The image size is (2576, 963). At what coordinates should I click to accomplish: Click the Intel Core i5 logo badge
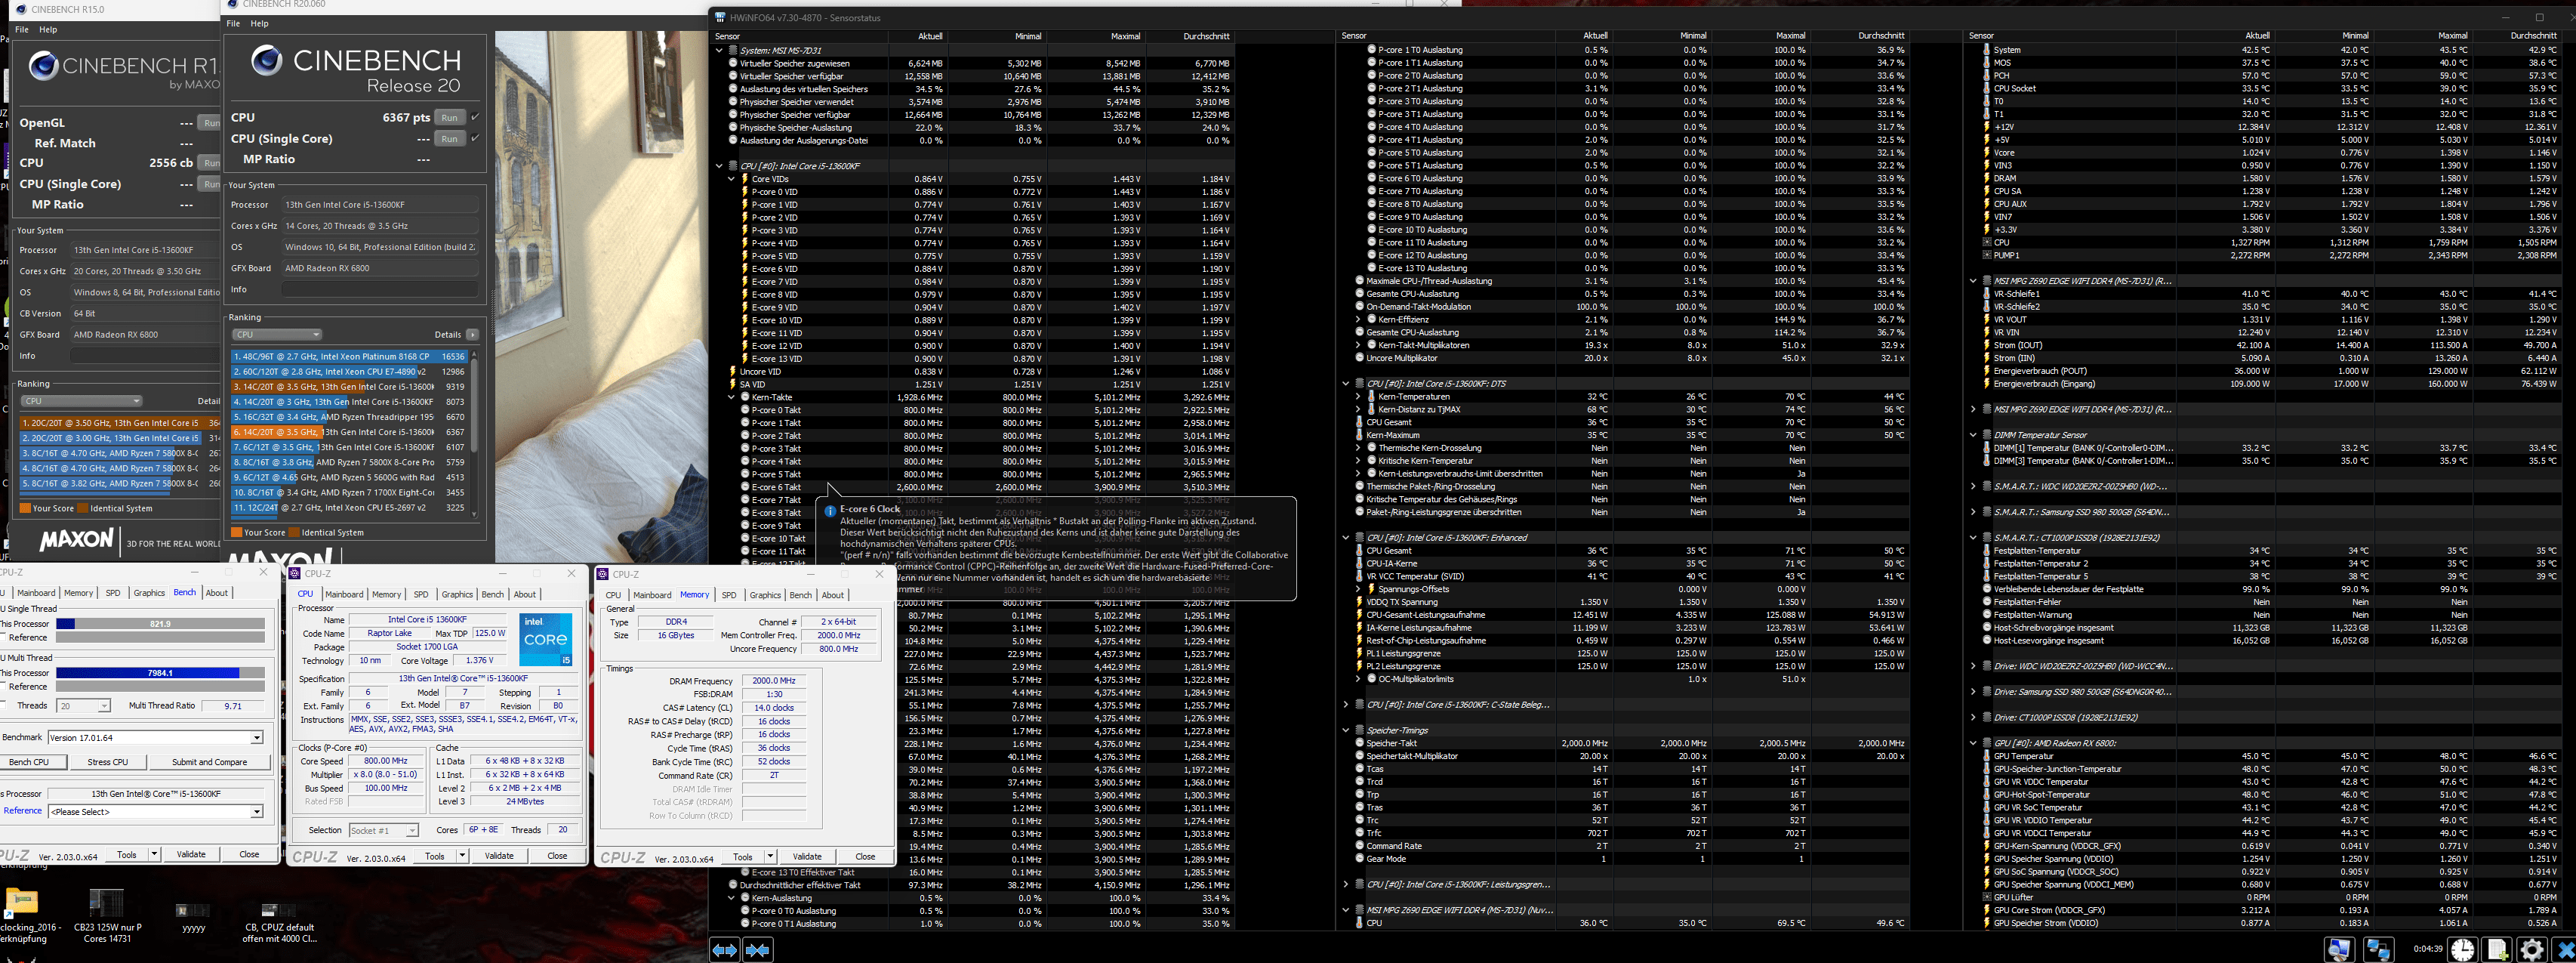[545, 639]
